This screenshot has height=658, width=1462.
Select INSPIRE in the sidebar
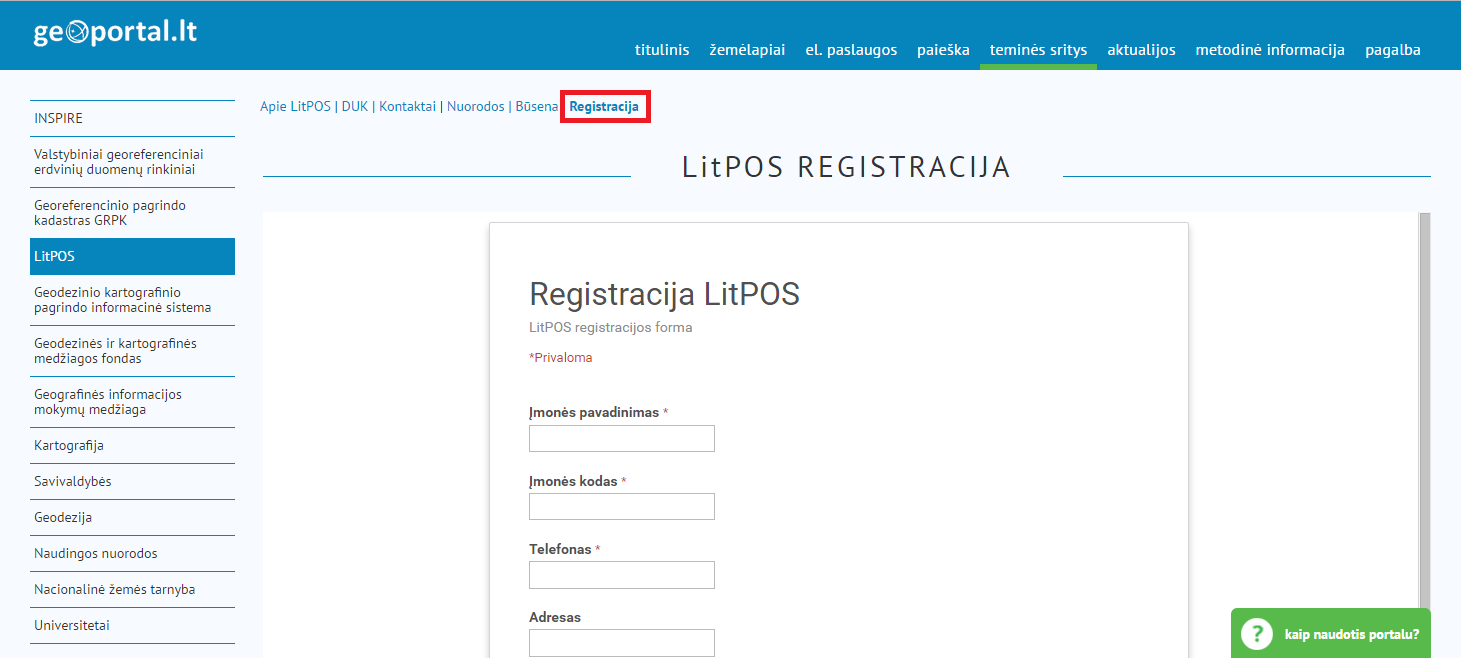(x=59, y=119)
